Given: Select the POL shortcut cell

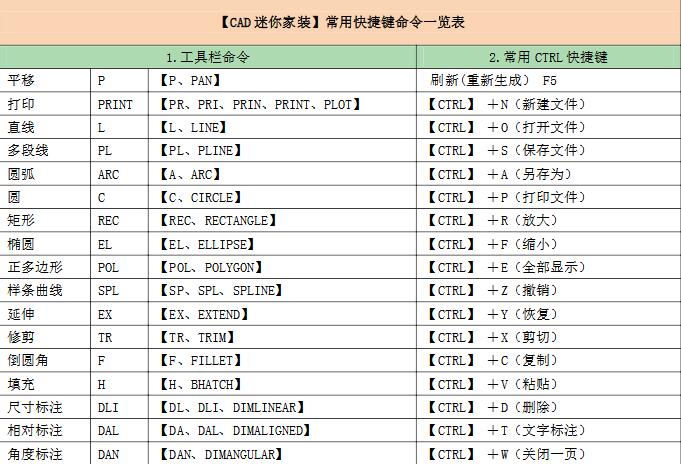Looking at the screenshot, I should pyautogui.click(x=119, y=267).
